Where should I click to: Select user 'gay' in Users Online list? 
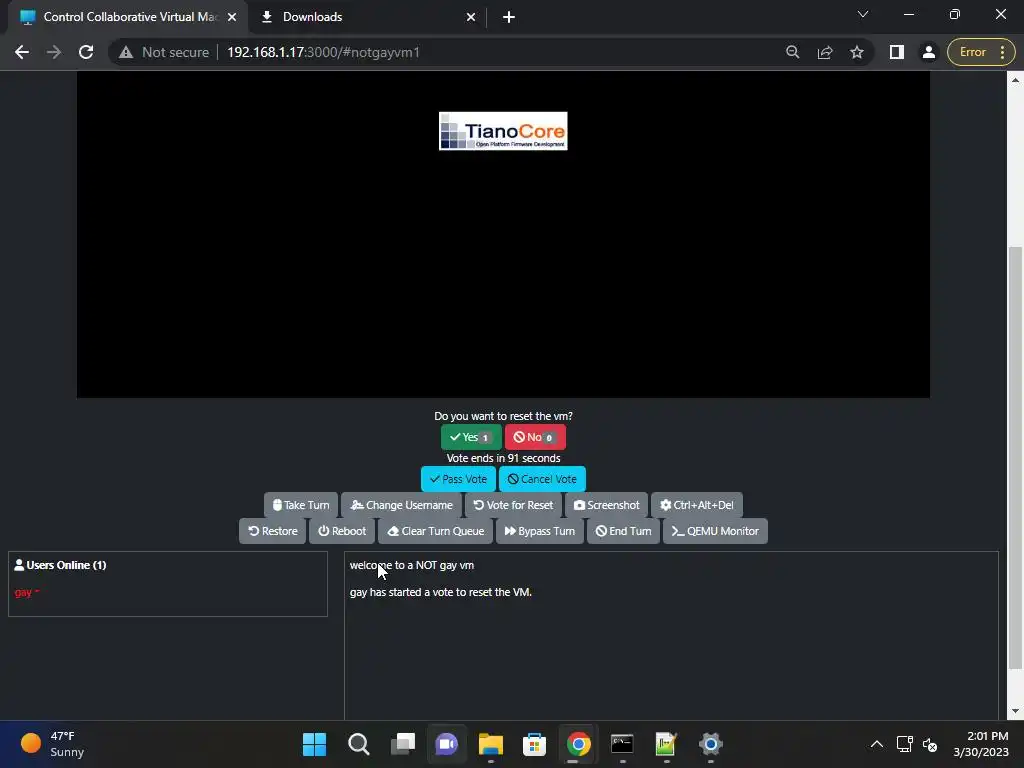pos(27,592)
